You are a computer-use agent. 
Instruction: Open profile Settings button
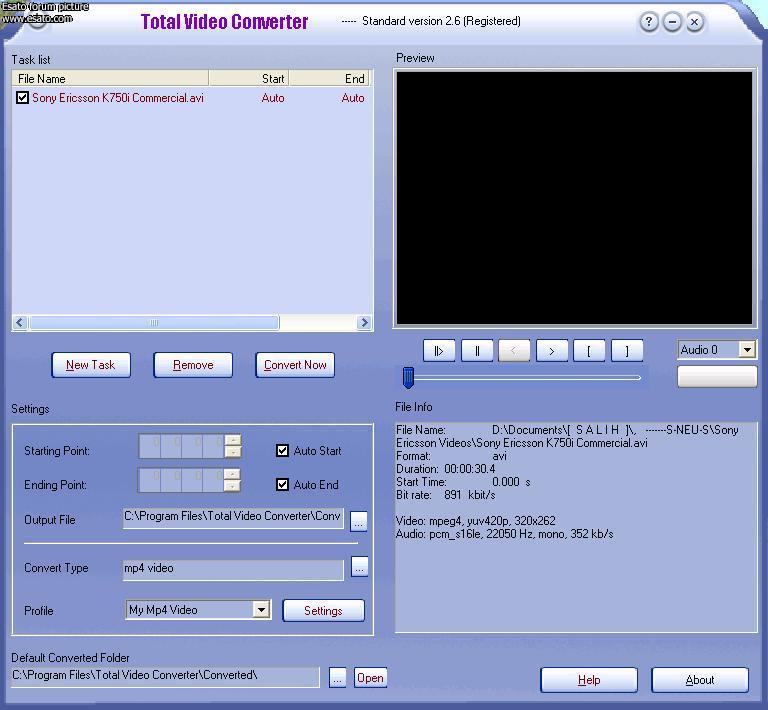click(x=323, y=611)
